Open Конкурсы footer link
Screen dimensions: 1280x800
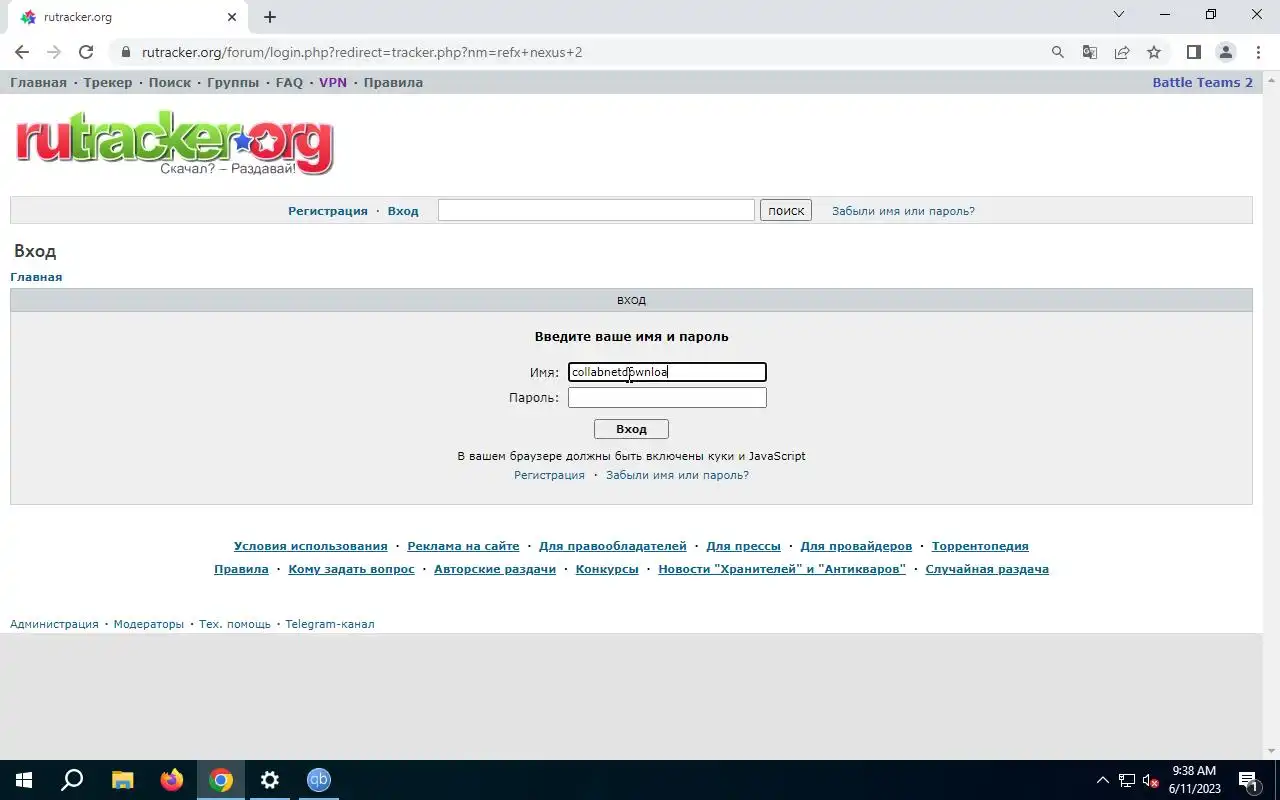click(607, 569)
